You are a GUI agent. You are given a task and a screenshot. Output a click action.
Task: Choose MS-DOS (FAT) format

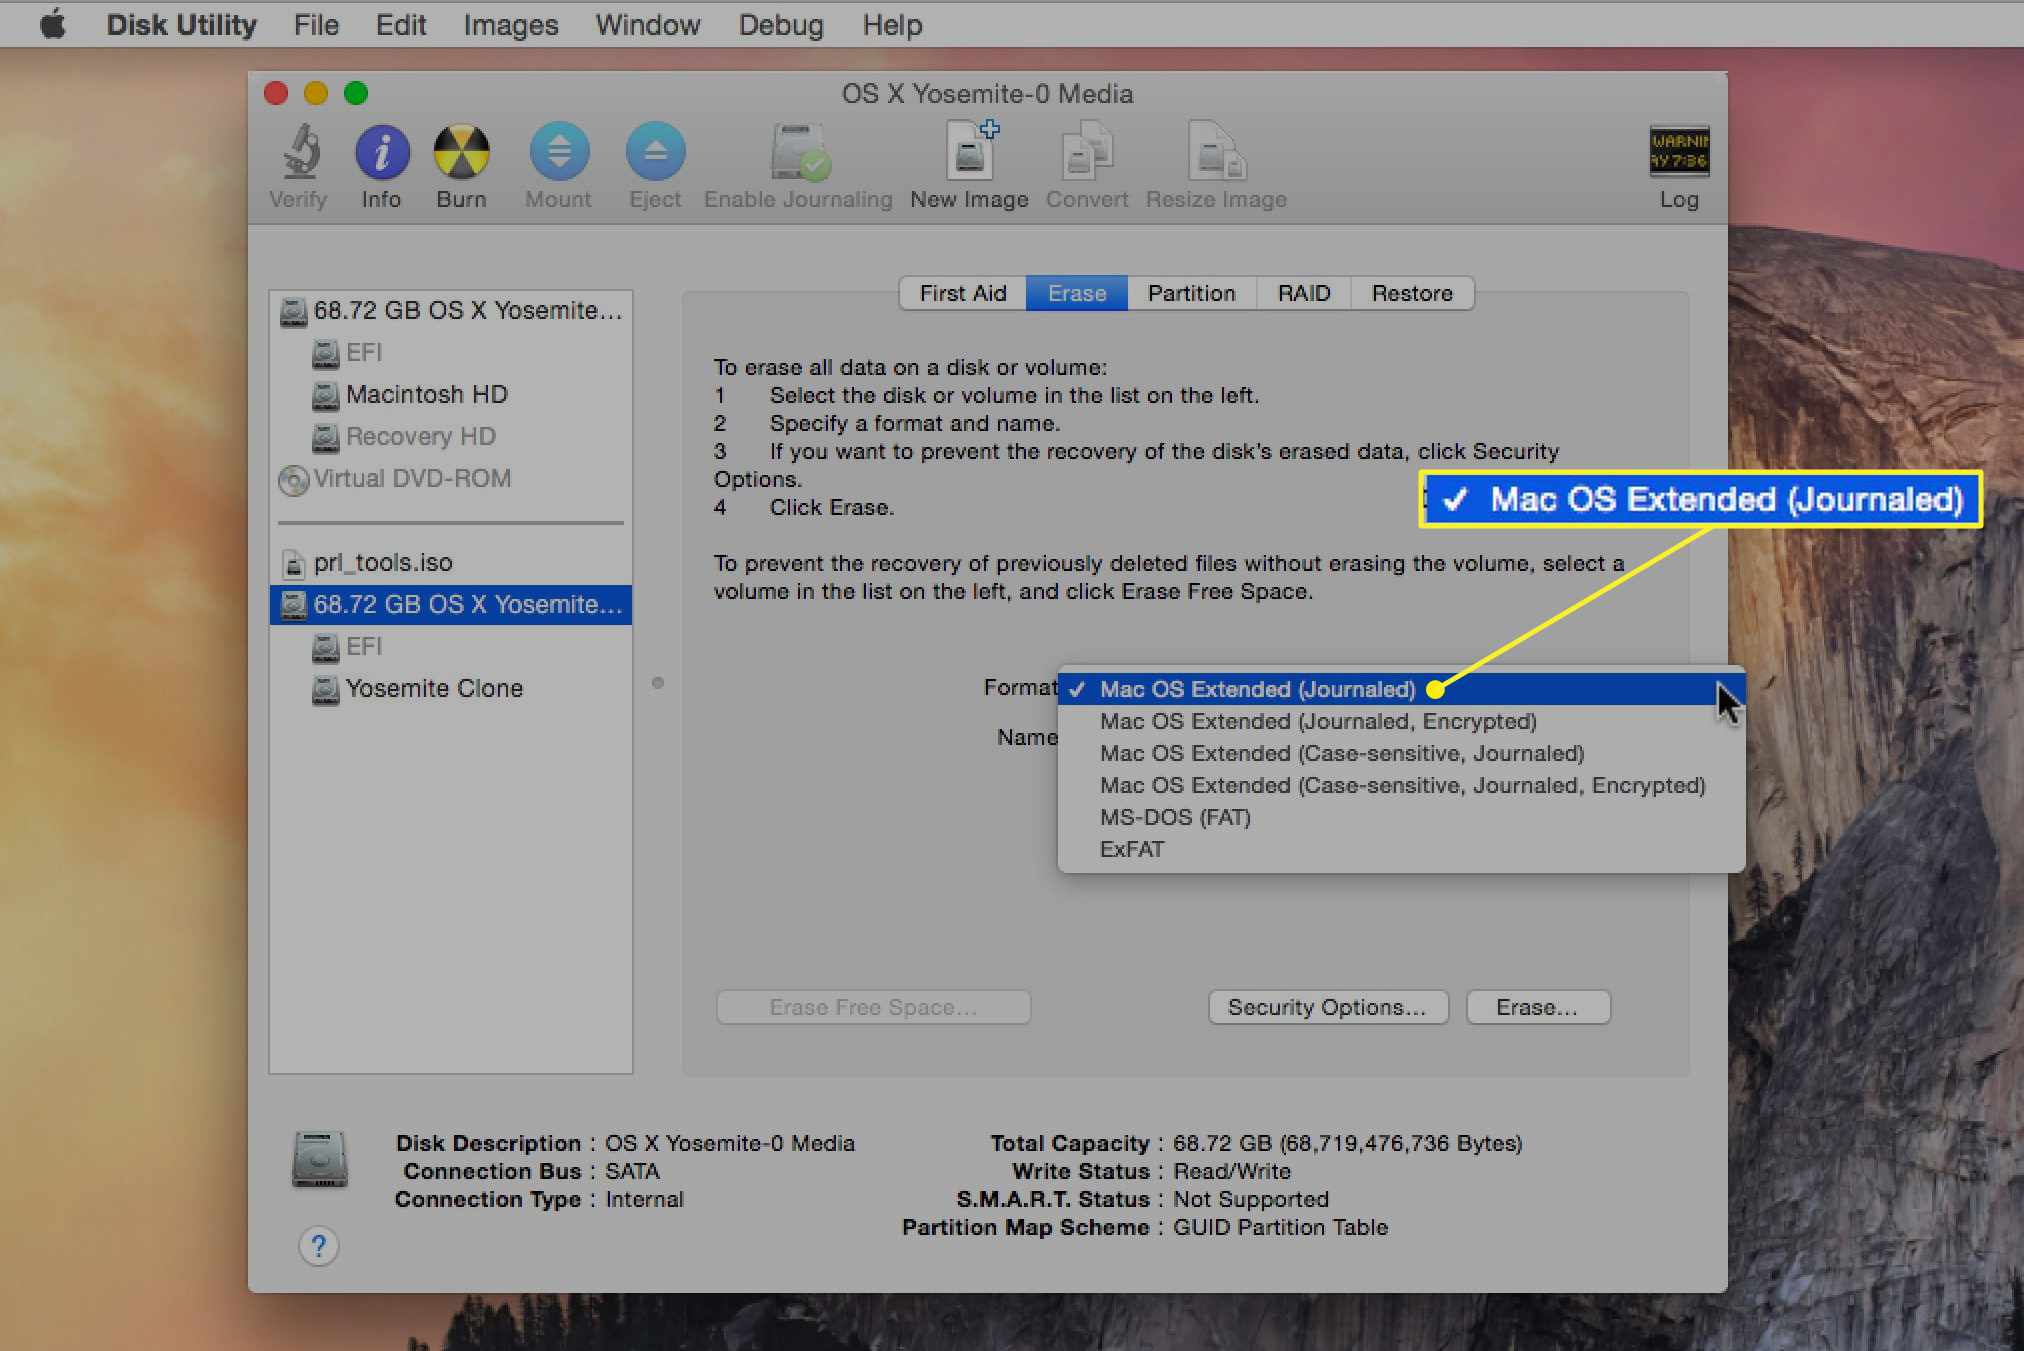tap(1401, 817)
